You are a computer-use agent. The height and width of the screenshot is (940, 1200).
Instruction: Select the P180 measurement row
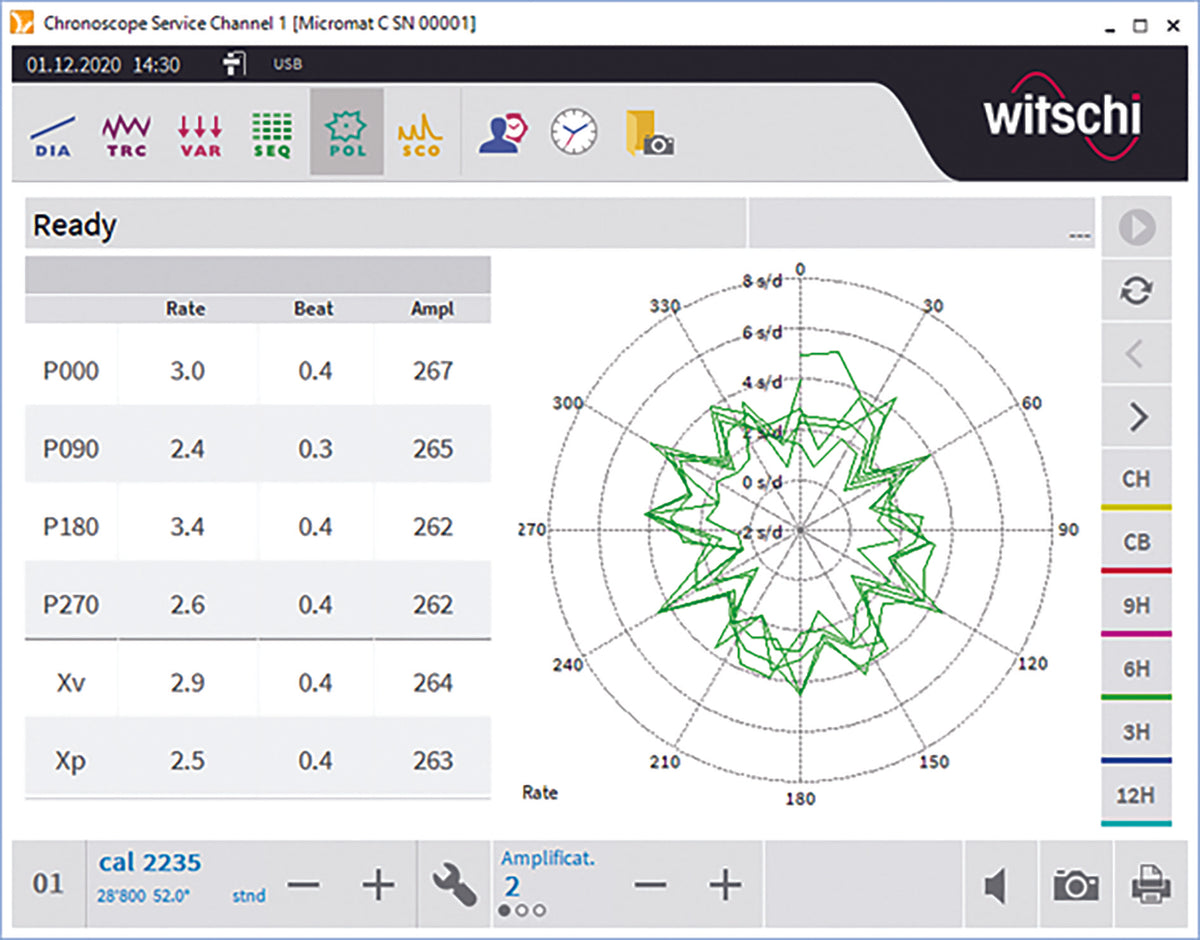[258, 527]
